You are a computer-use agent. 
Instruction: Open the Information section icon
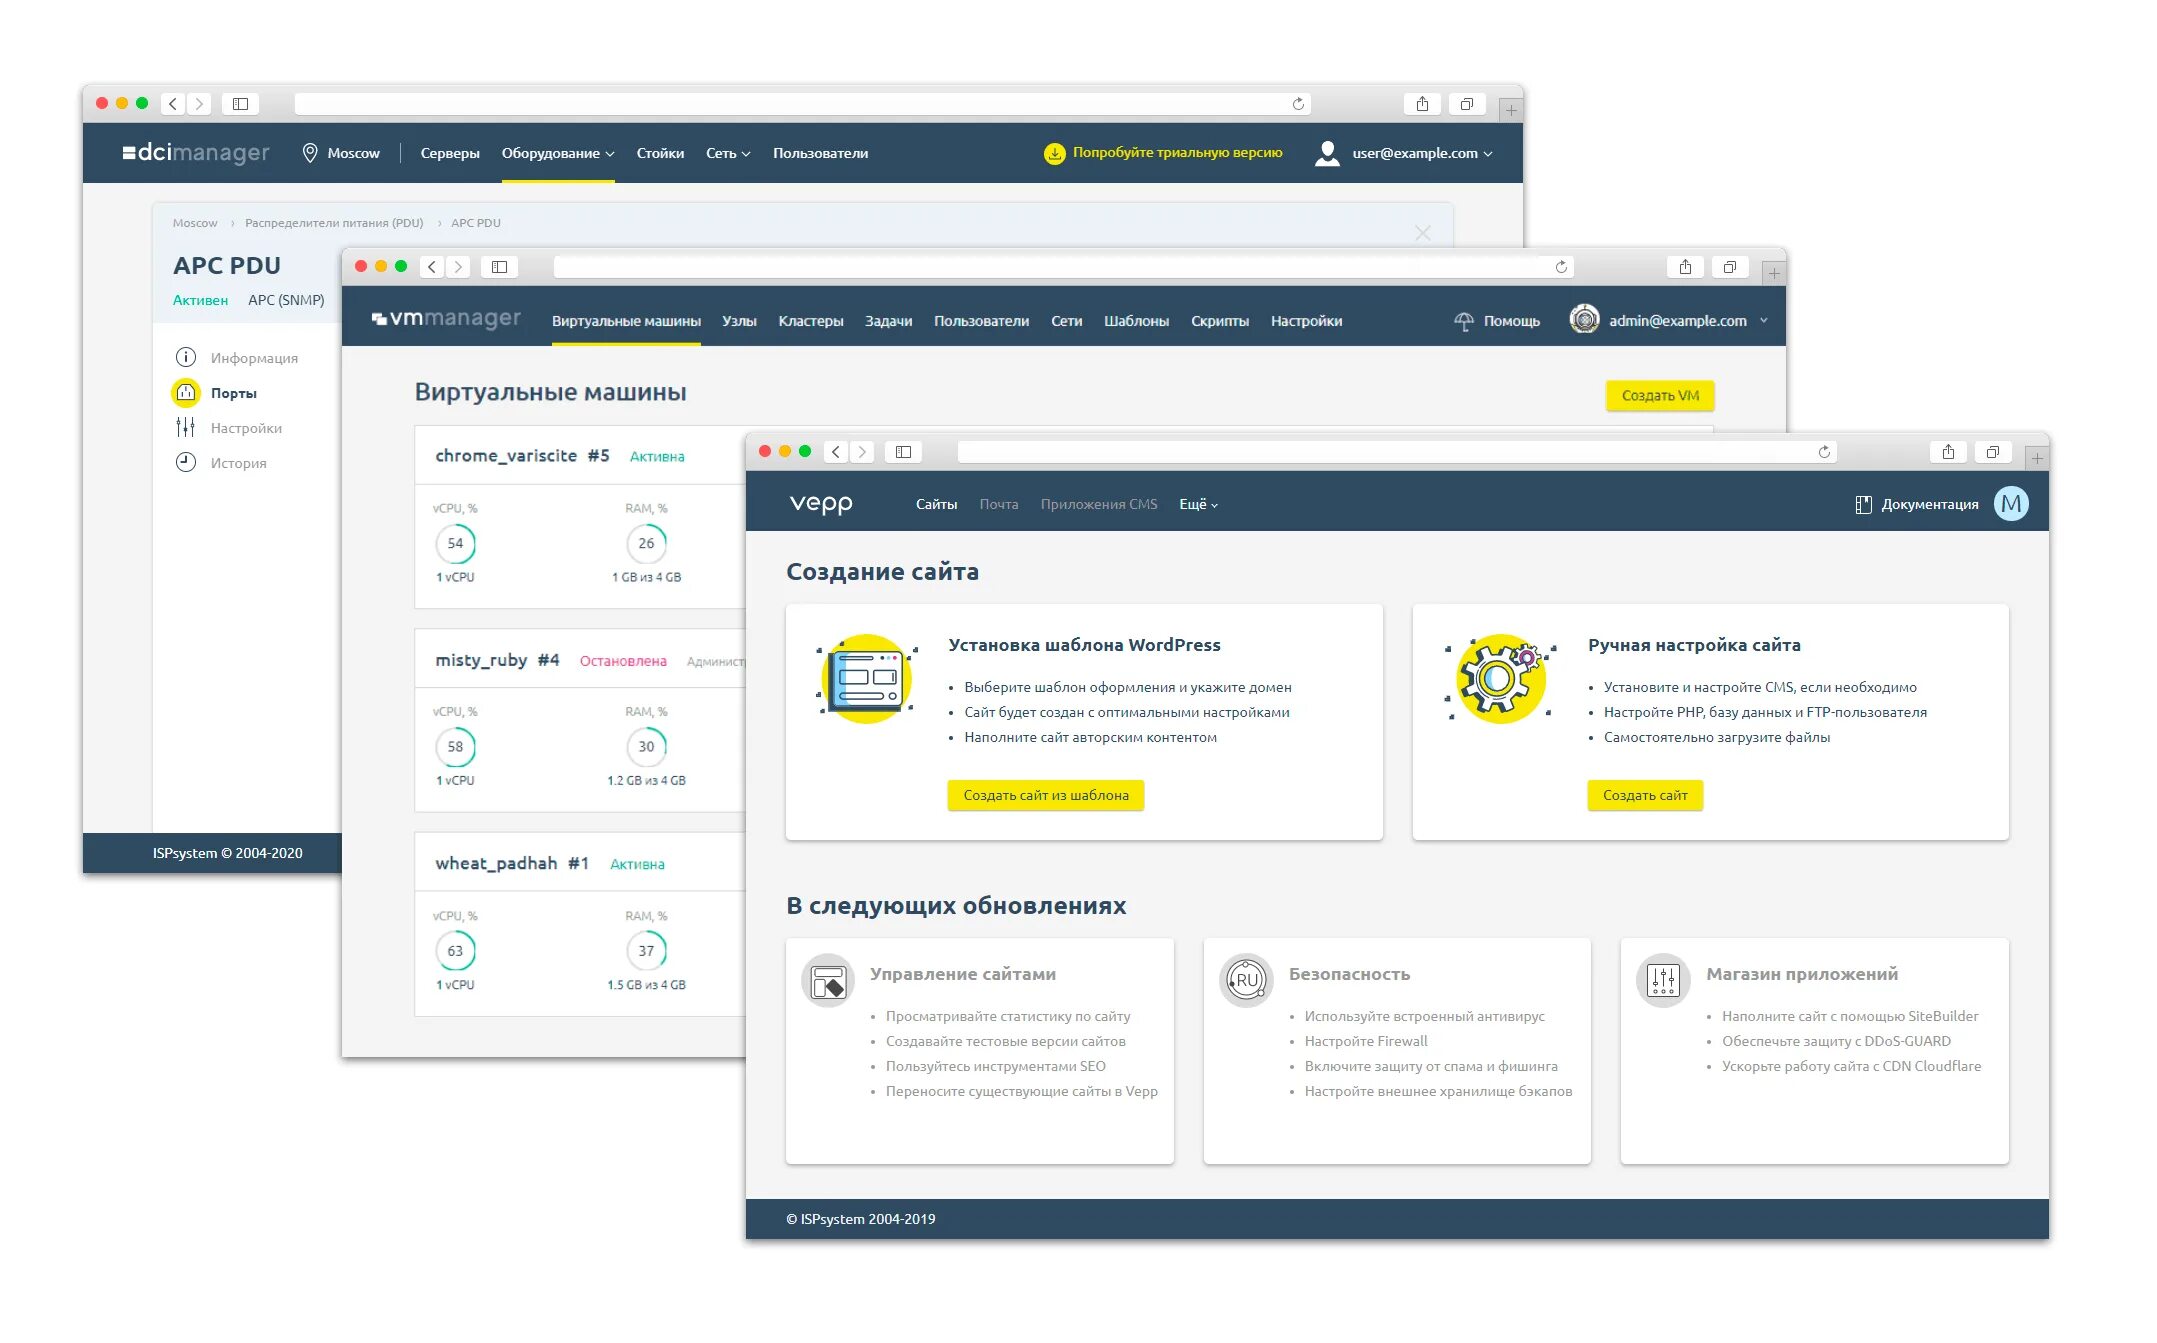pyautogui.click(x=186, y=358)
